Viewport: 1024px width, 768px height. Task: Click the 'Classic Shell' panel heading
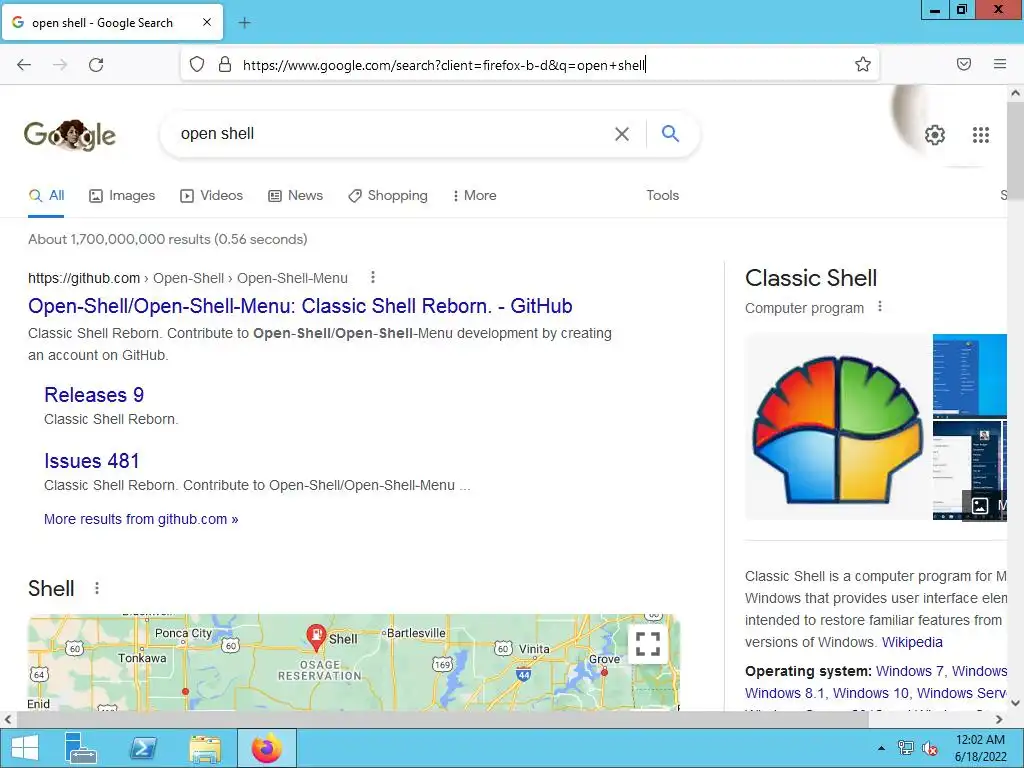pos(811,278)
